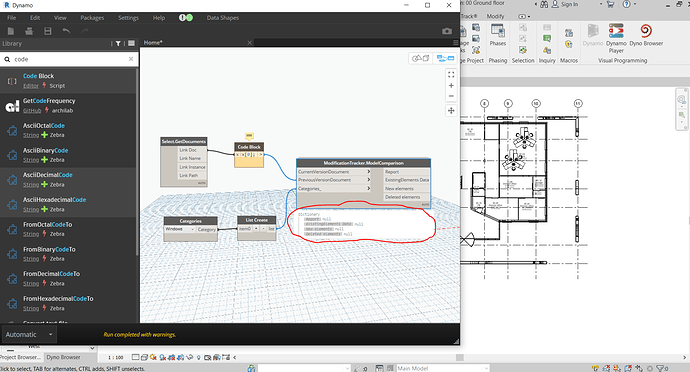Open Autodesk app store cart icon
Screen dimensions: 690x372
pyautogui.click(x=610, y=4)
